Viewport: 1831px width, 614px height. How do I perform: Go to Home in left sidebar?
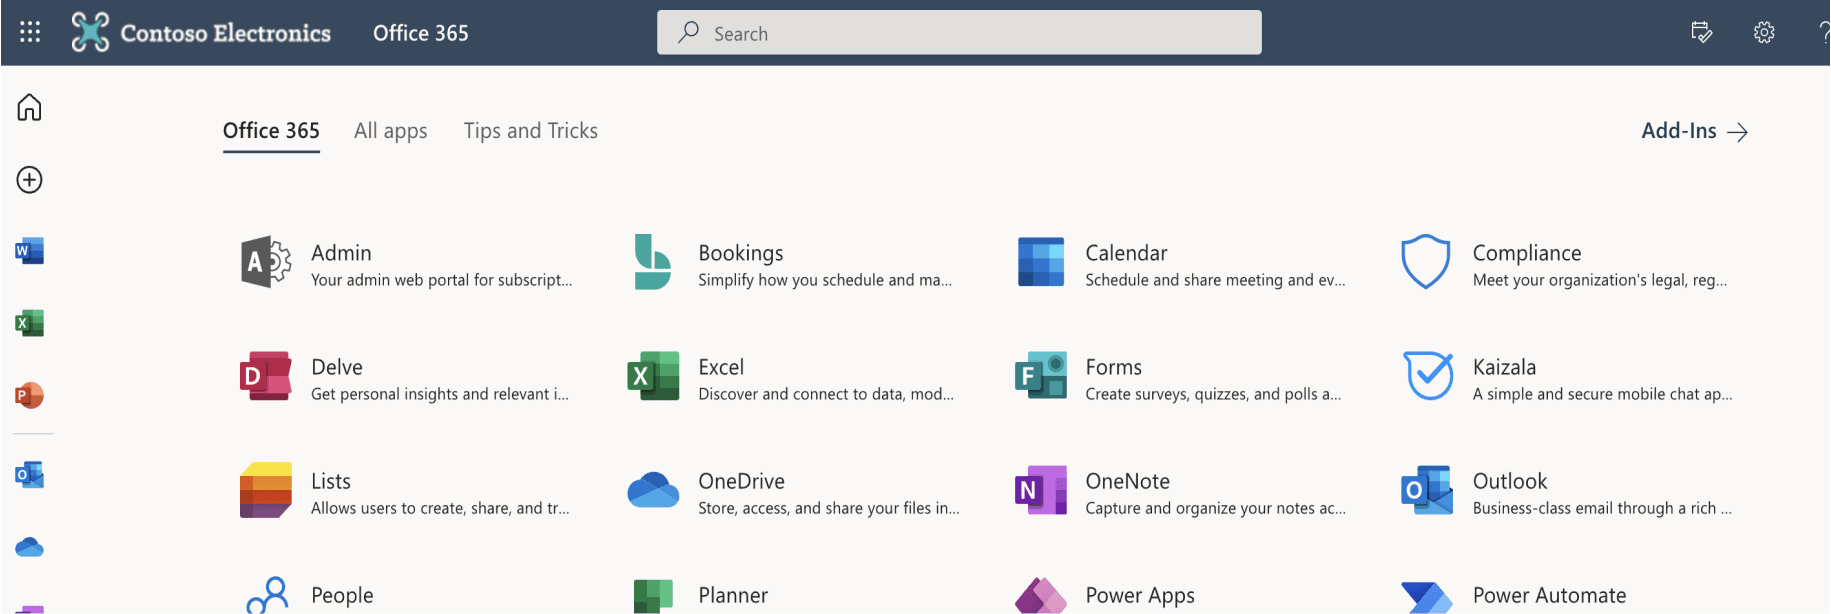[30, 107]
